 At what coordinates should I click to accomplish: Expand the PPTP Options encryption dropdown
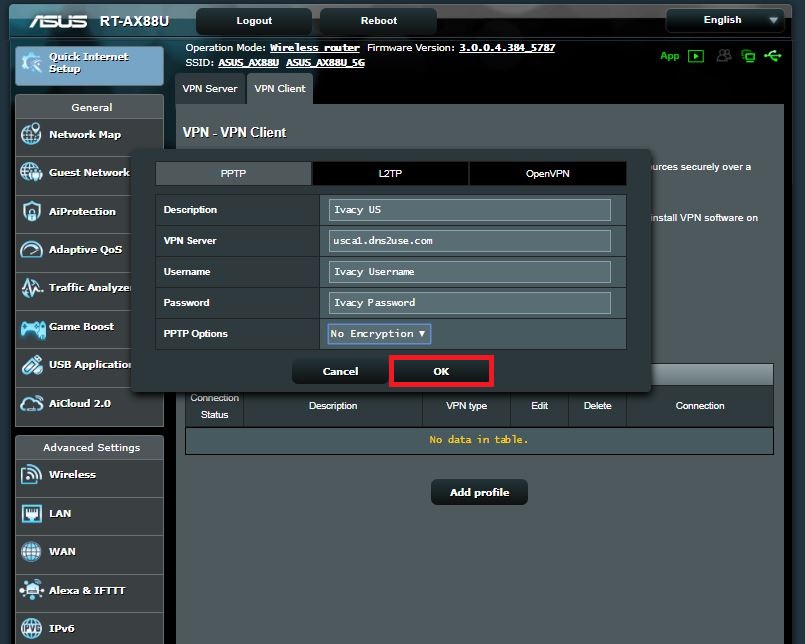(377, 333)
